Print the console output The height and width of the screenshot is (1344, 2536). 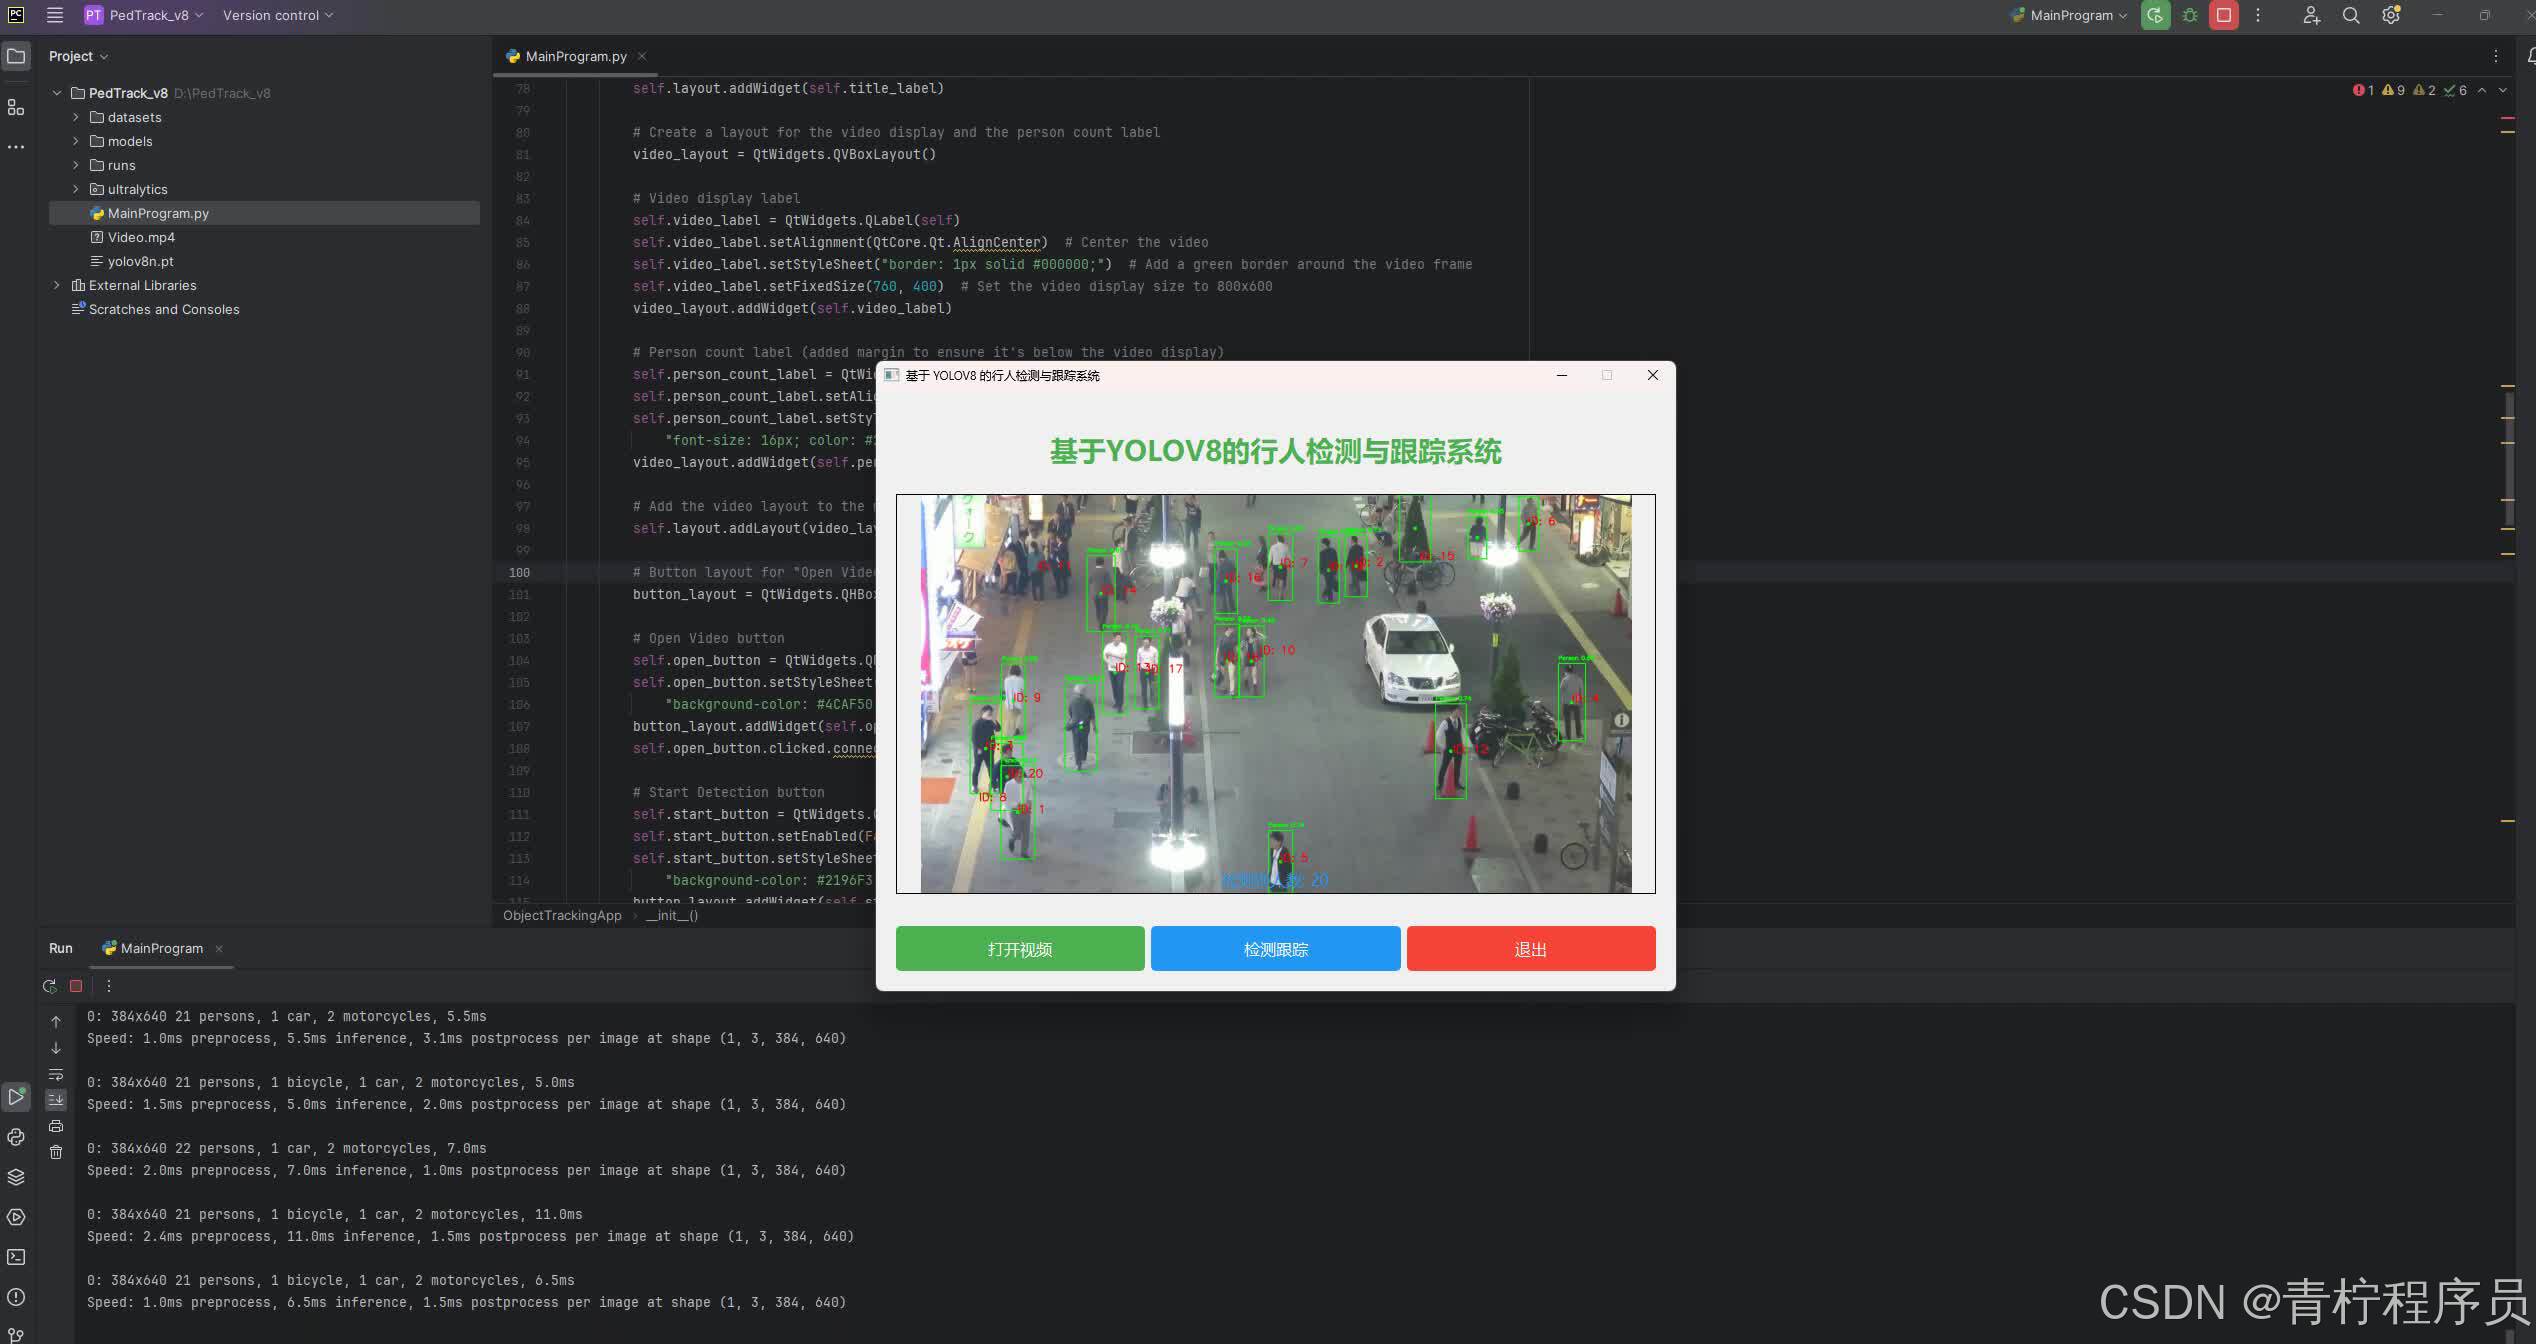click(56, 1126)
